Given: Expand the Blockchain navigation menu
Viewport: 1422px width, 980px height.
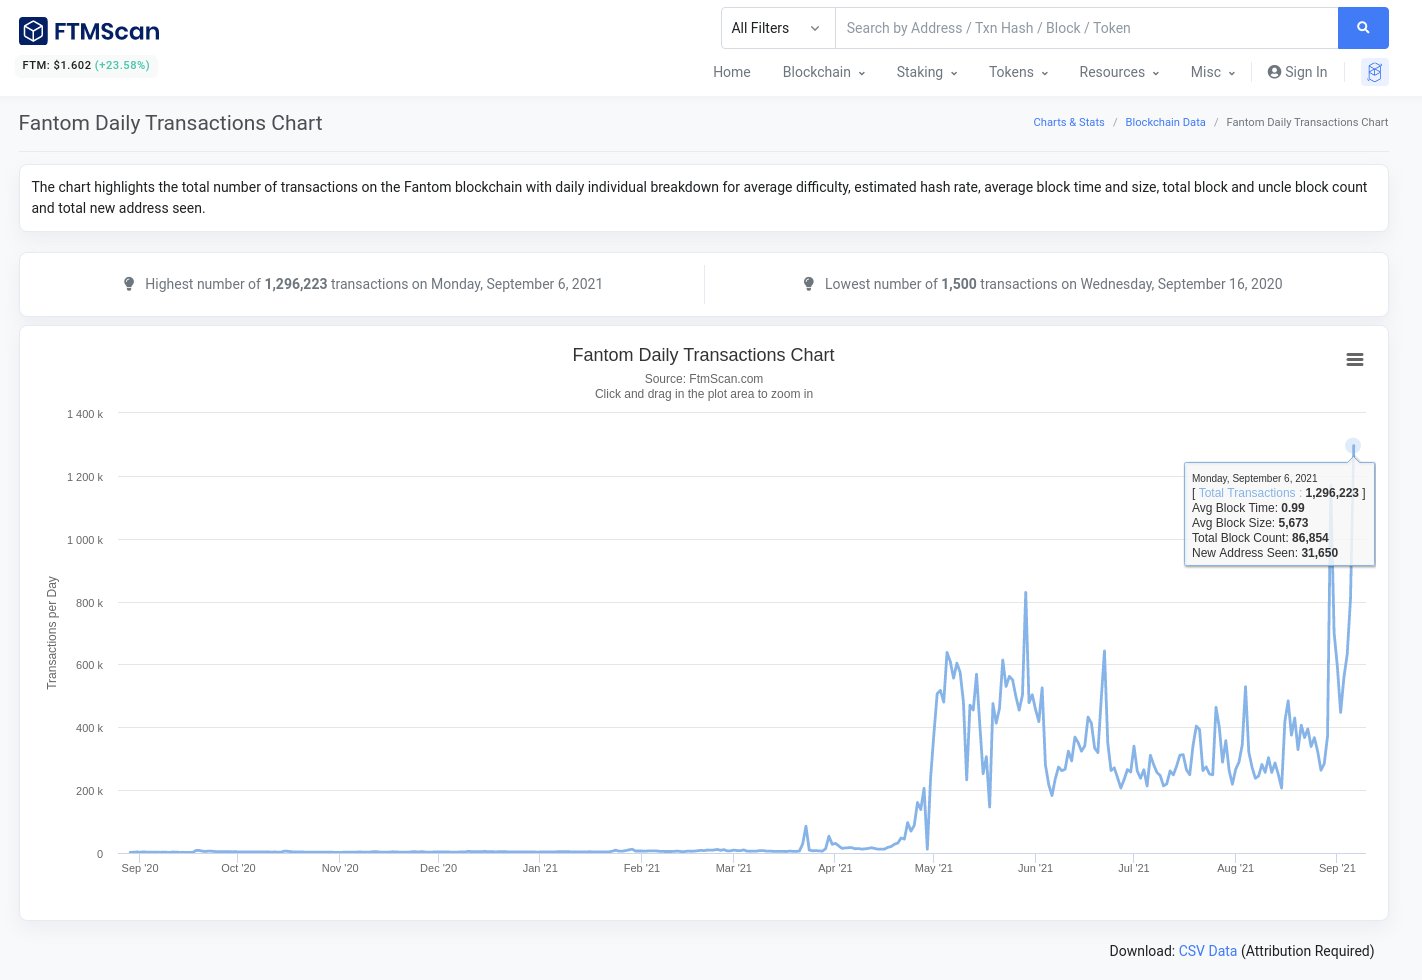Looking at the screenshot, I should tap(823, 72).
